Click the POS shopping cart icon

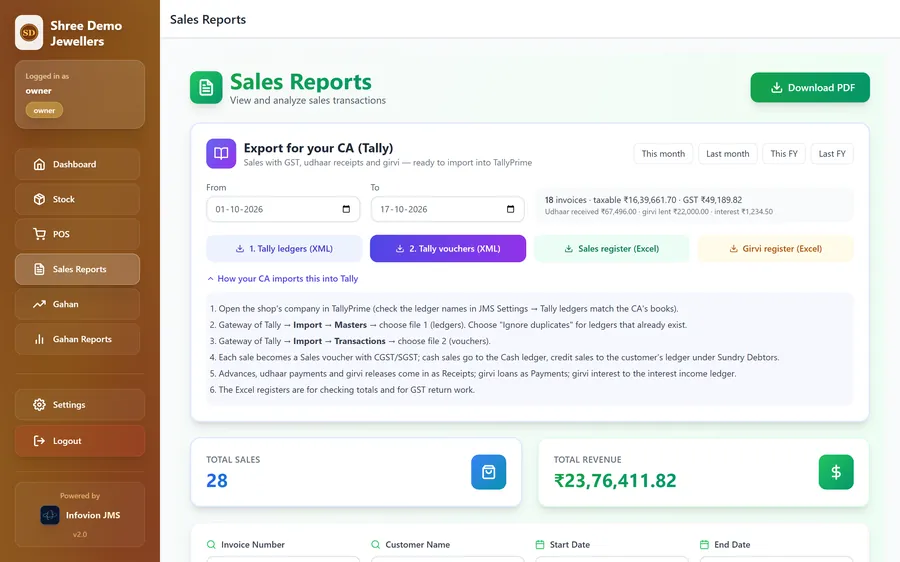39,234
